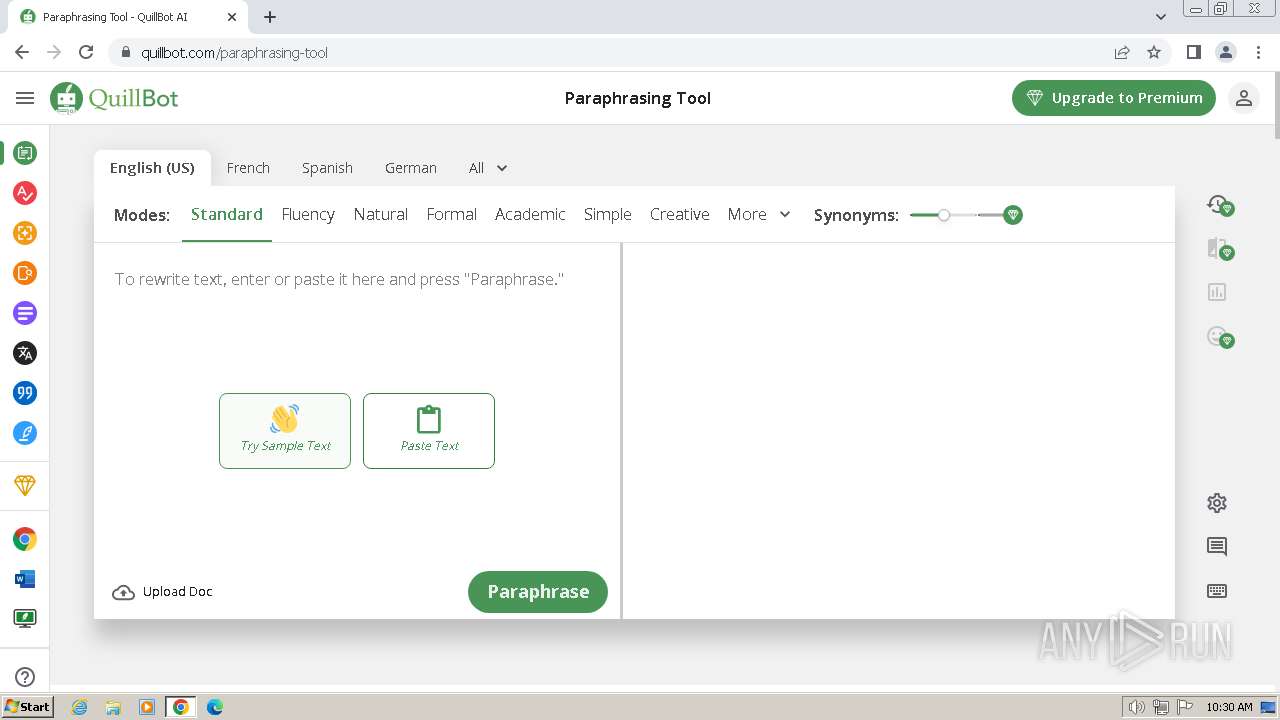This screenshot has width=1280, height=720.
Task: Click the Paste Text button
Action: click(x=429, y=431)
